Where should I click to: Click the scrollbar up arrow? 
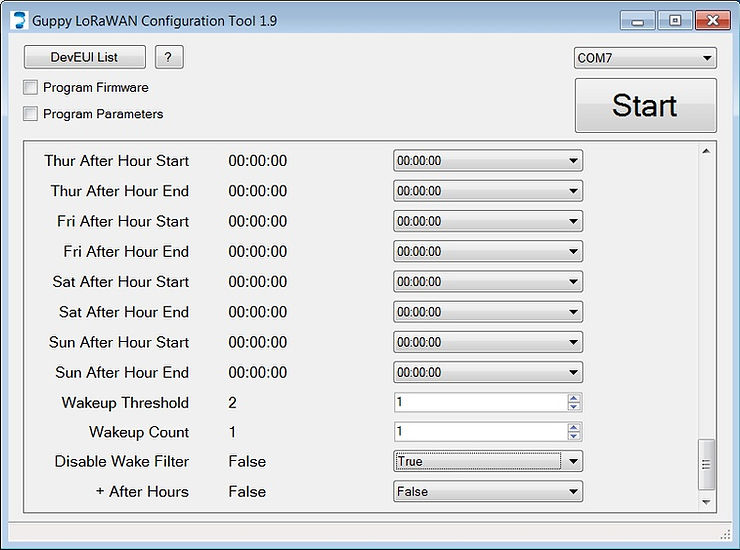click(706, 151)
